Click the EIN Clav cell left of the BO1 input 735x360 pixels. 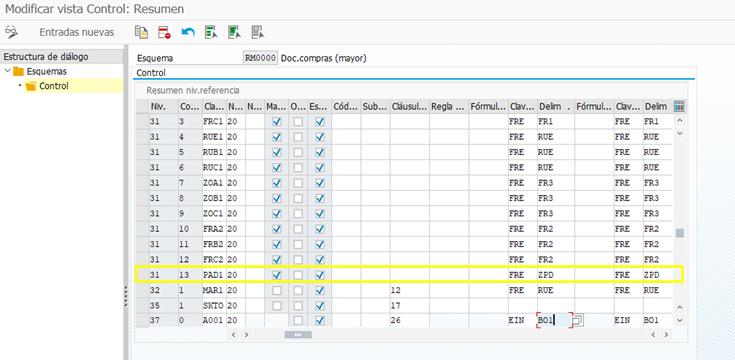pyautogui.click(x=522, y=321)
